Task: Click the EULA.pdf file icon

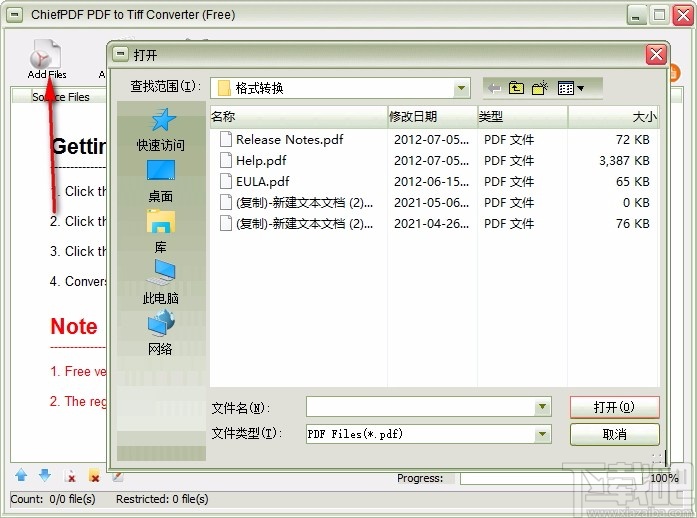Action: [x=226, y=181]
